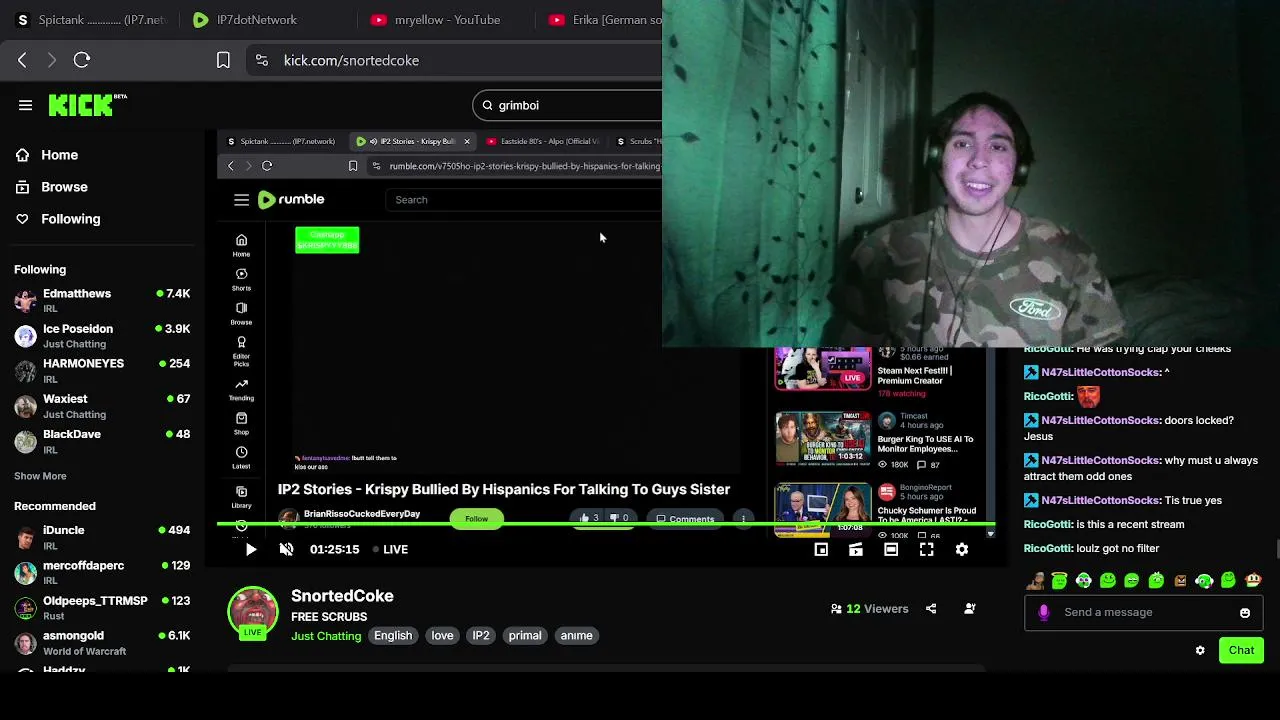Open the emoji picker in chat
The width and height of the screenshot is (1280, 720).
pos(1245,613)
